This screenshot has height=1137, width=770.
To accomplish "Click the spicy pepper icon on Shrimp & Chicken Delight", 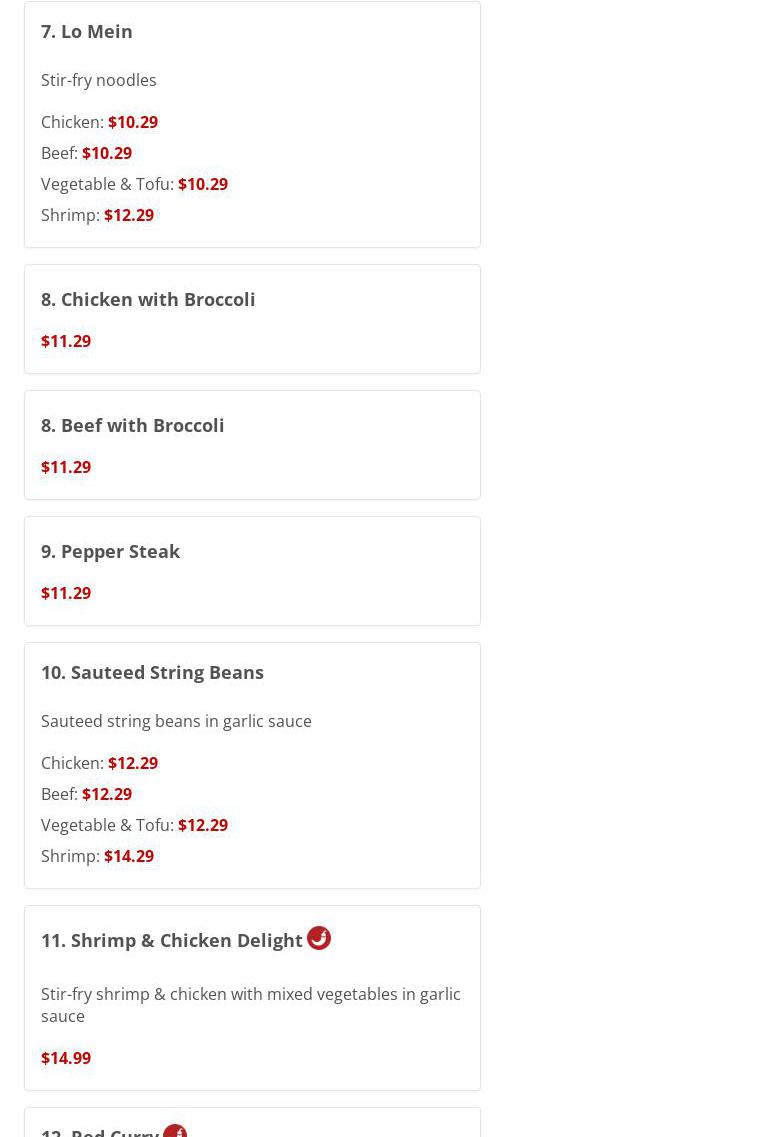I will pyautogui.click(x=319, y=938).
